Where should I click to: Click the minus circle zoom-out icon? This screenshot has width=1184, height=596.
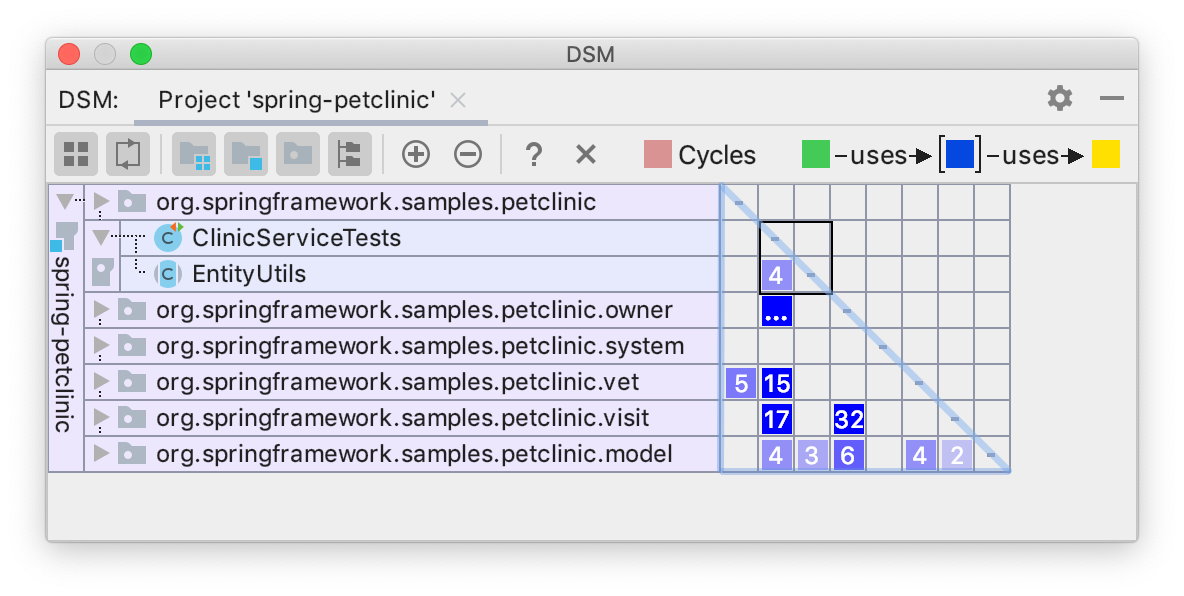point(468,154)
